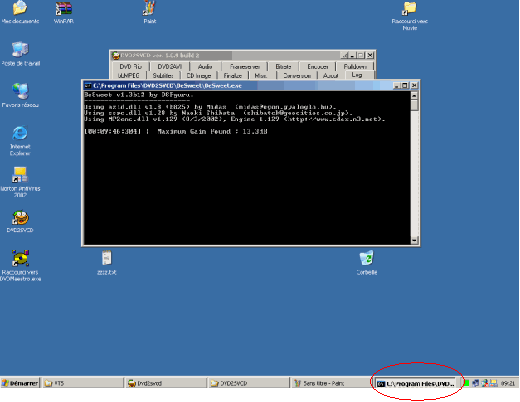Click the Démarrer start button

point(20,383)
